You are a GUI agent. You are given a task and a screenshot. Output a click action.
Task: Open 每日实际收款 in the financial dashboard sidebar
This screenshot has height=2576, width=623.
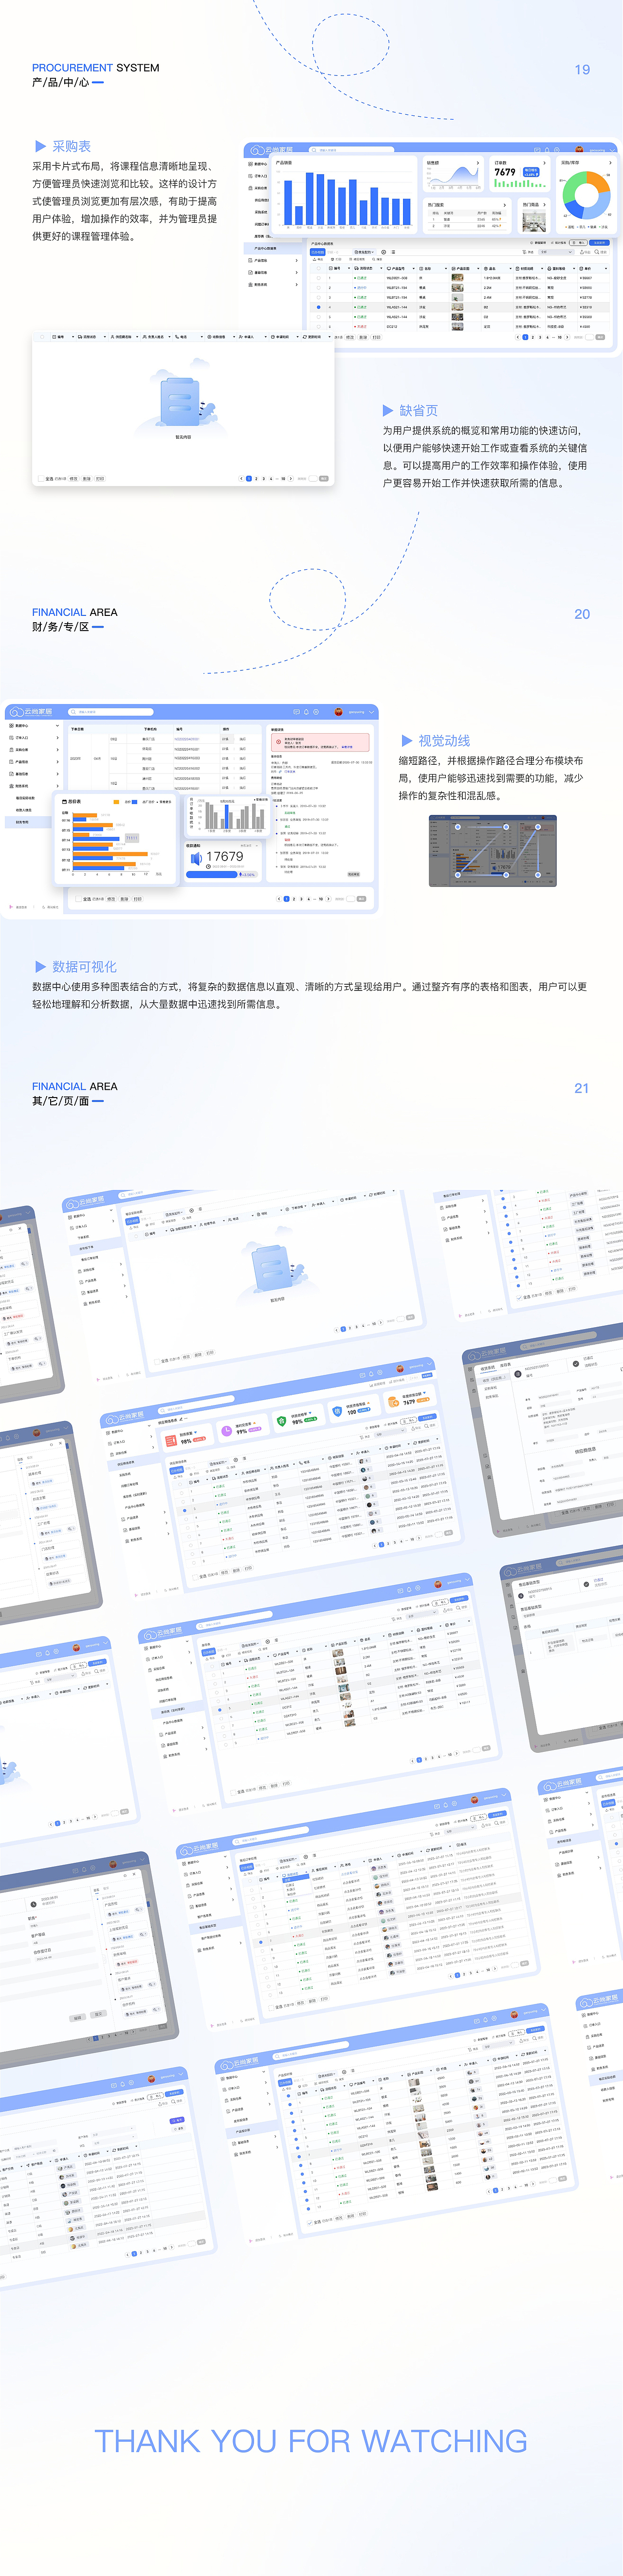pos(25,797)
